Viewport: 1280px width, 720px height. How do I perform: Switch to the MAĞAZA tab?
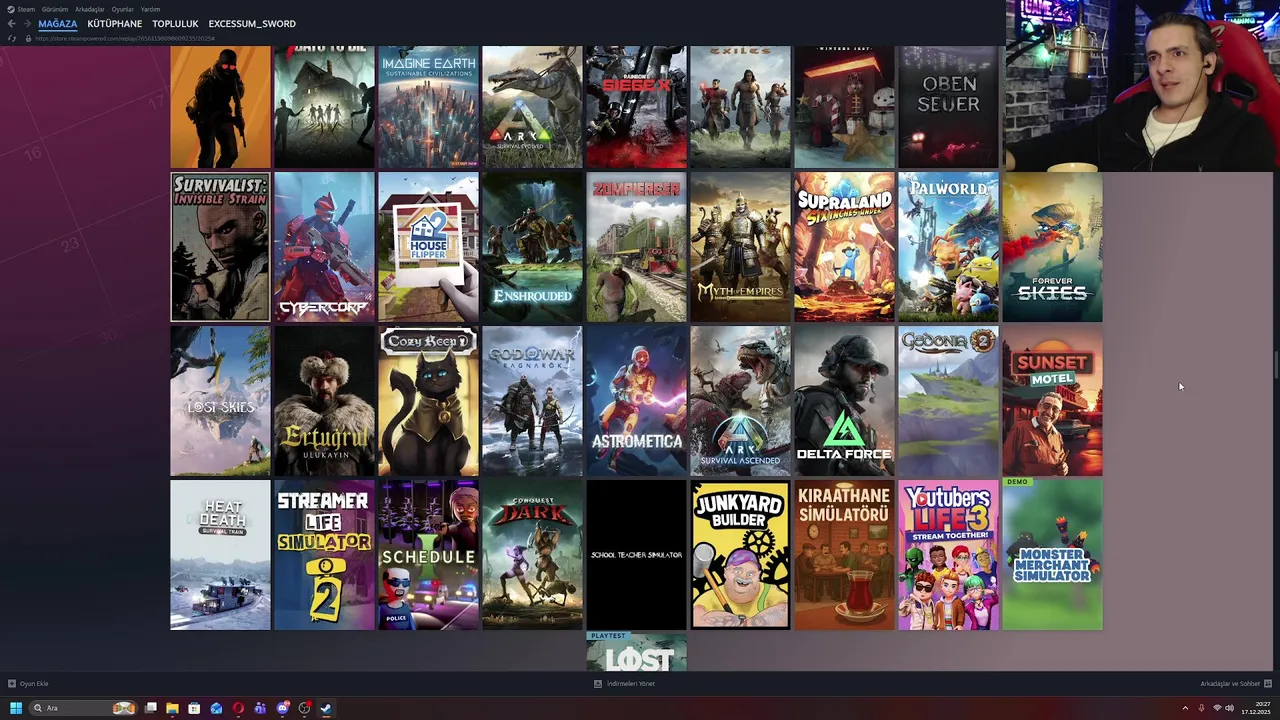(57, 24)
